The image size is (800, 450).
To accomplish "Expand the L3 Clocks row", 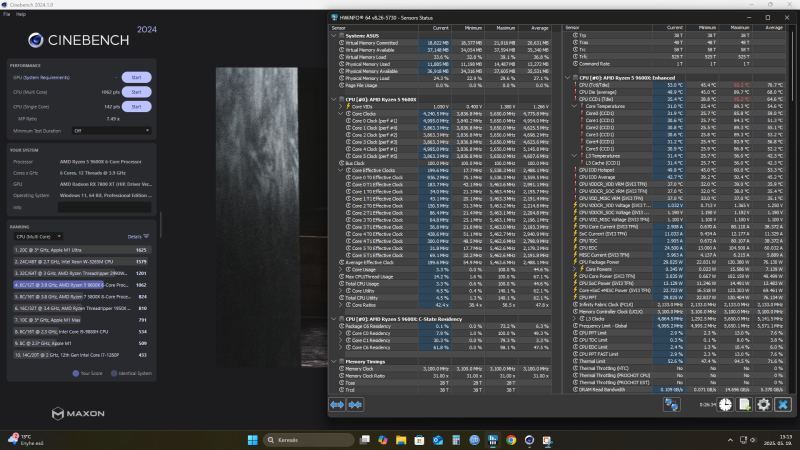I will point(574,318).
